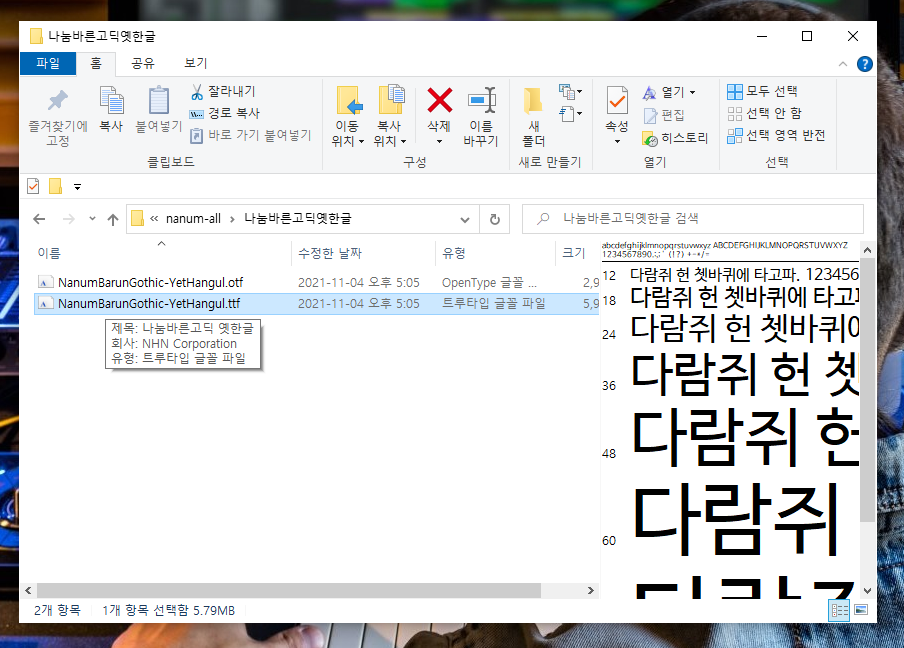Sort by 크기 column header
The image size is (904, 648).
coord(577,253)
